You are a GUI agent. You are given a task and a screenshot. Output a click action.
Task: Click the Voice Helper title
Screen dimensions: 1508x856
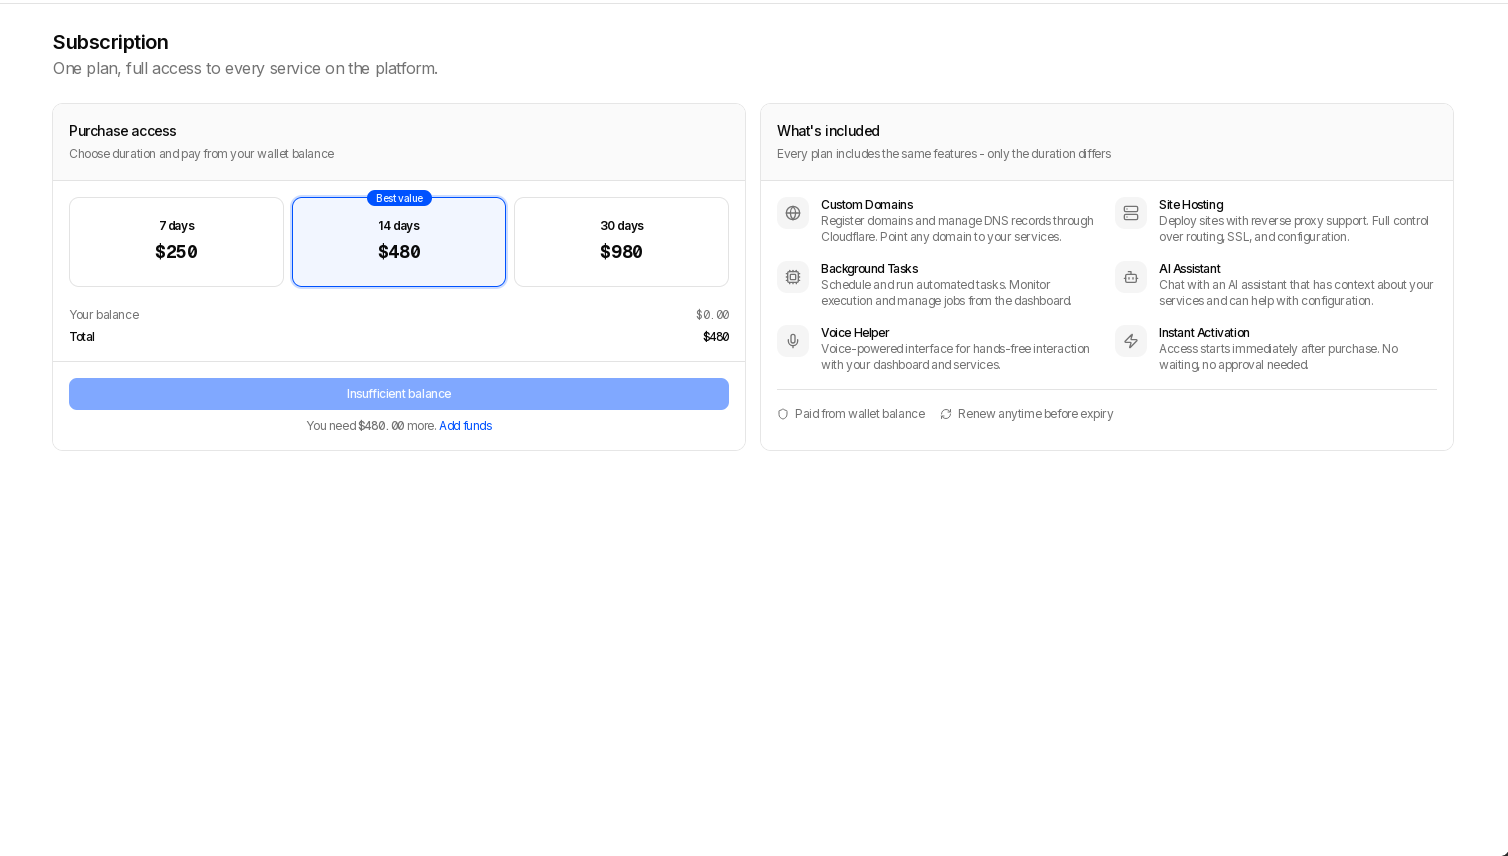[x=855, y=333]
